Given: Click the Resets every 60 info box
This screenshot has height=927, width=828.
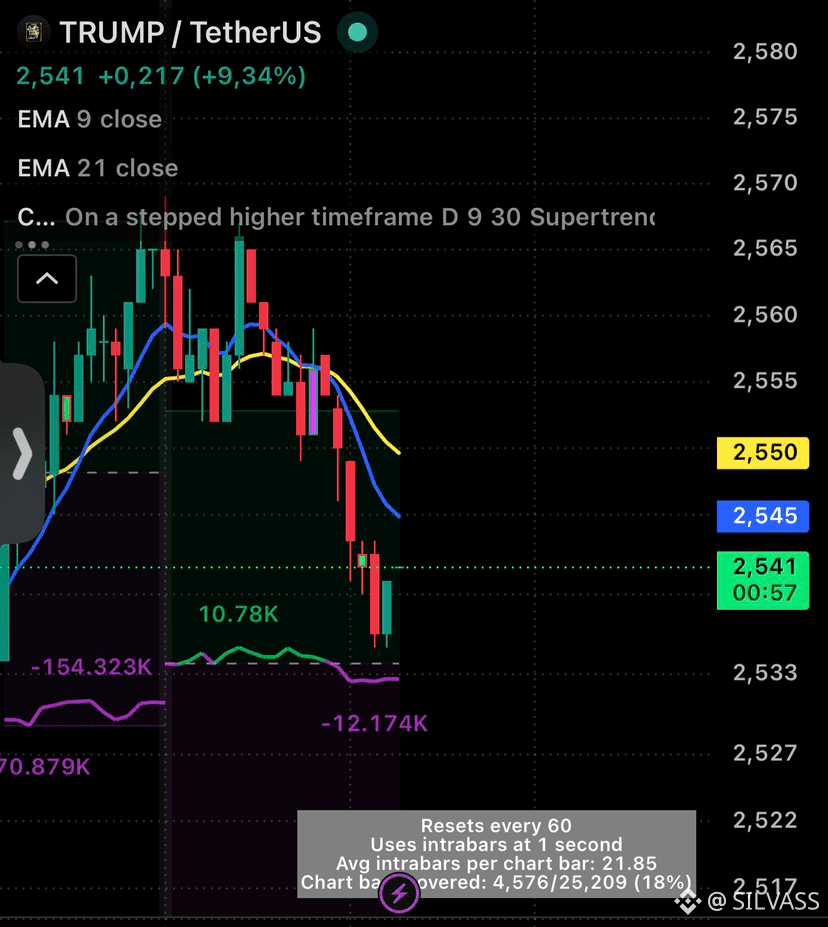Looking at the screenshot, I should coord(496,854).
